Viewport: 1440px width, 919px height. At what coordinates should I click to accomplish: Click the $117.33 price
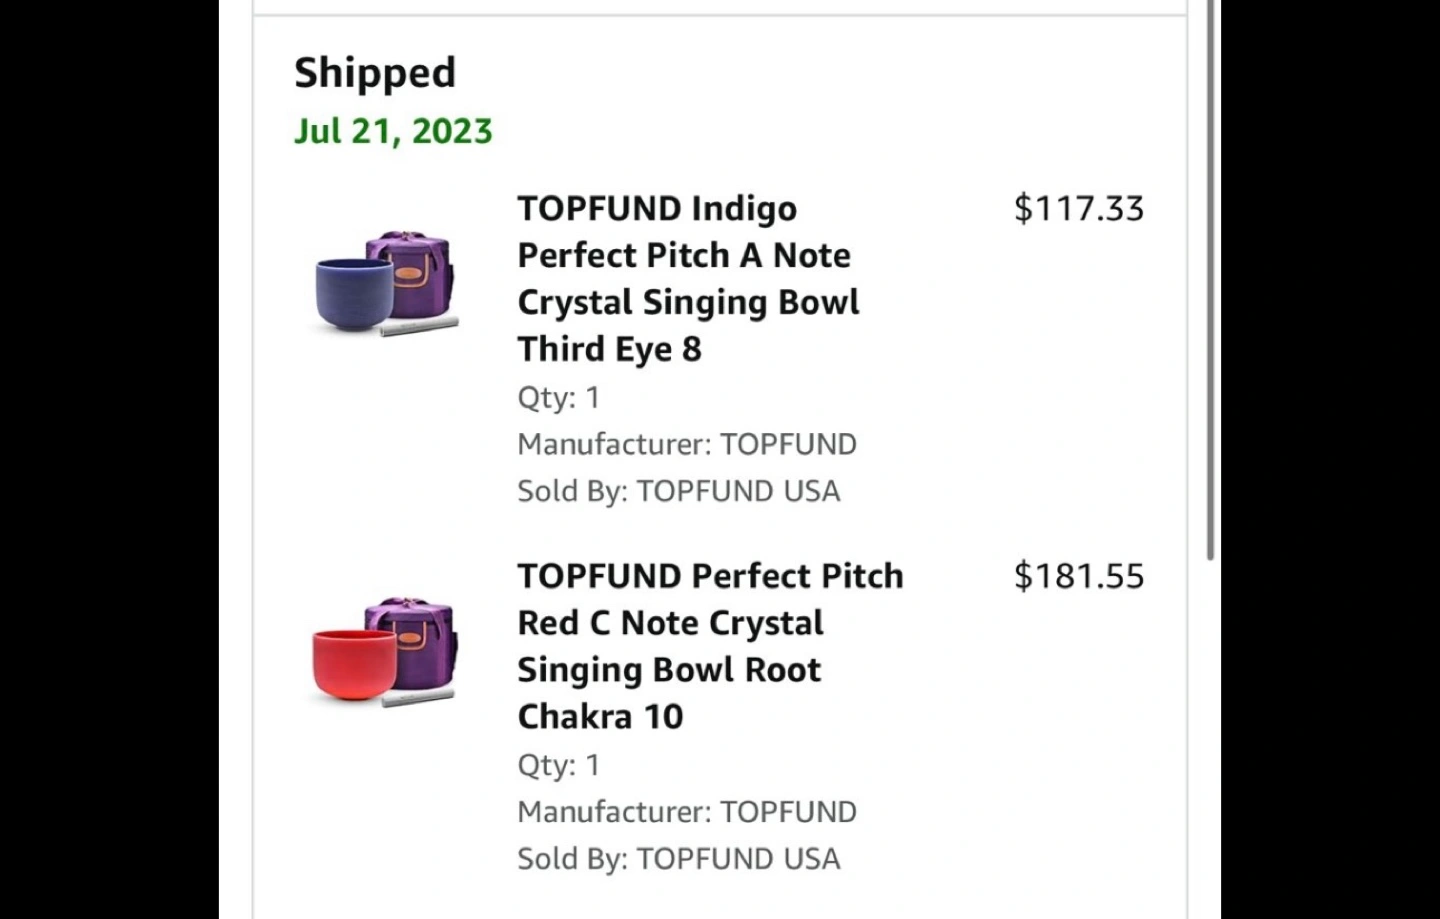[x=1078, y=208]
